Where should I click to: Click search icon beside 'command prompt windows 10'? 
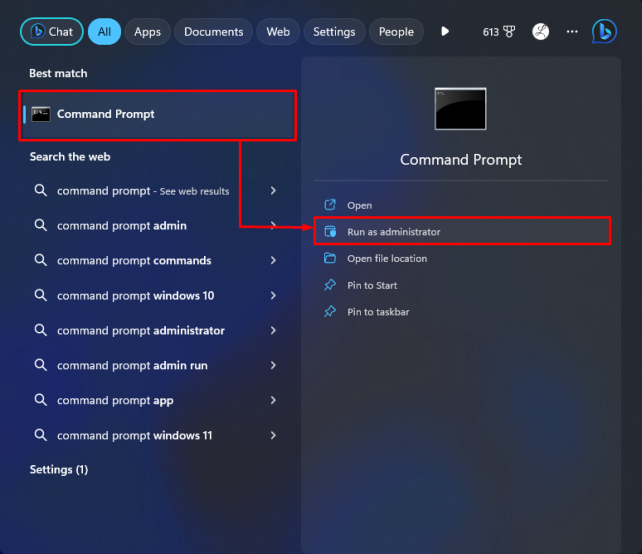pyautogui.click(x=40, y=295)
